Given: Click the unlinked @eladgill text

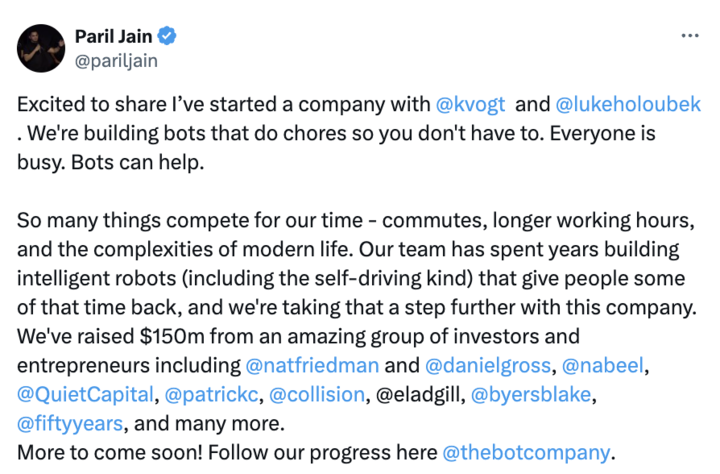Looking at the screenshot, I should point(418,395).
